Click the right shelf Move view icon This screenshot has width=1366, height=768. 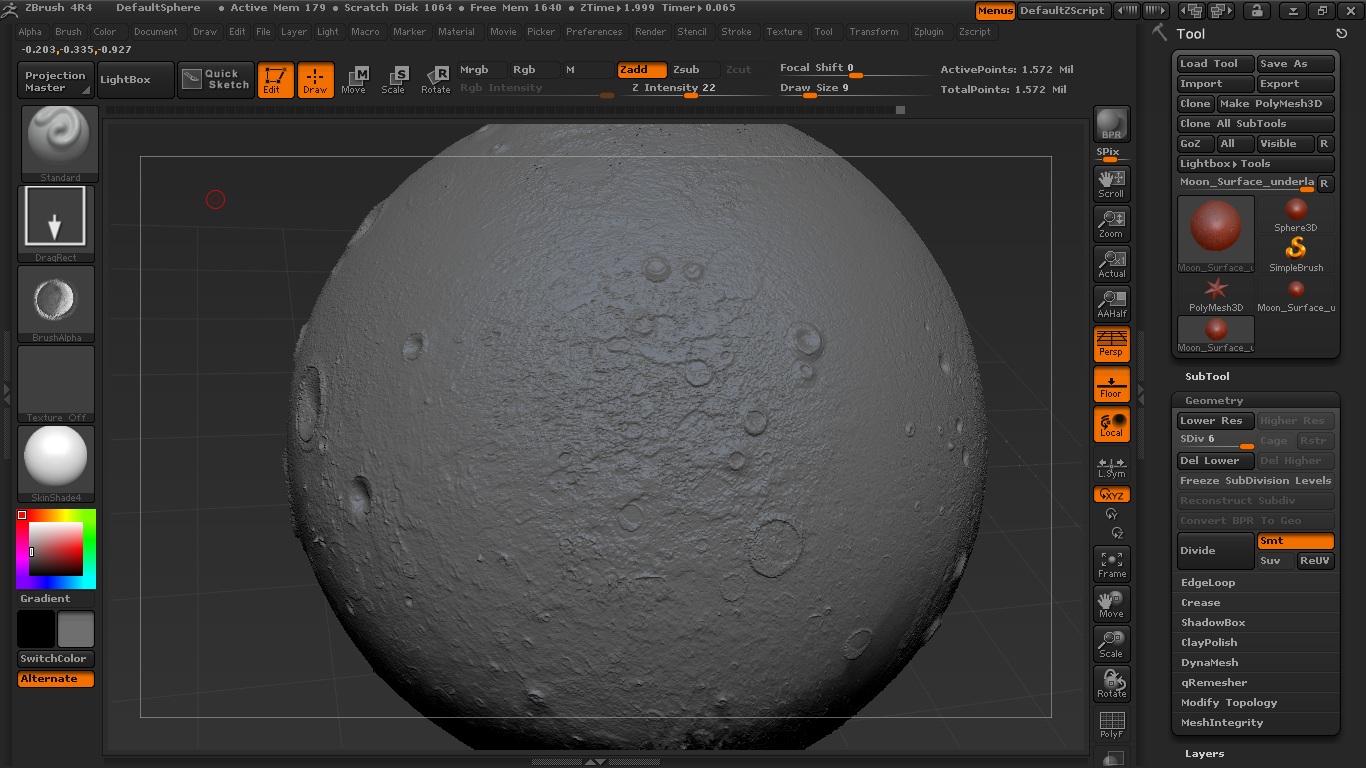(x=1111, y=603)
